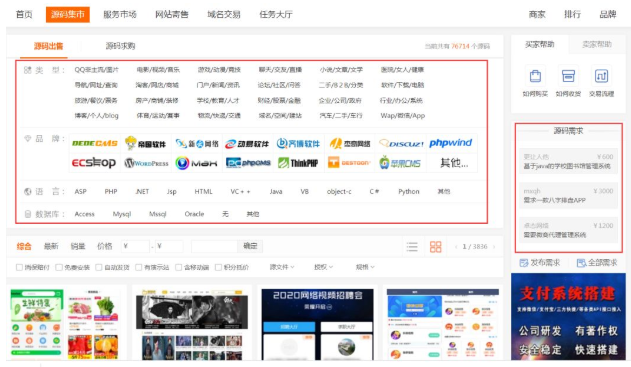Confirm price range with 确定 button
The width and height of the screenshot is (631, 367).
[250, 246]
